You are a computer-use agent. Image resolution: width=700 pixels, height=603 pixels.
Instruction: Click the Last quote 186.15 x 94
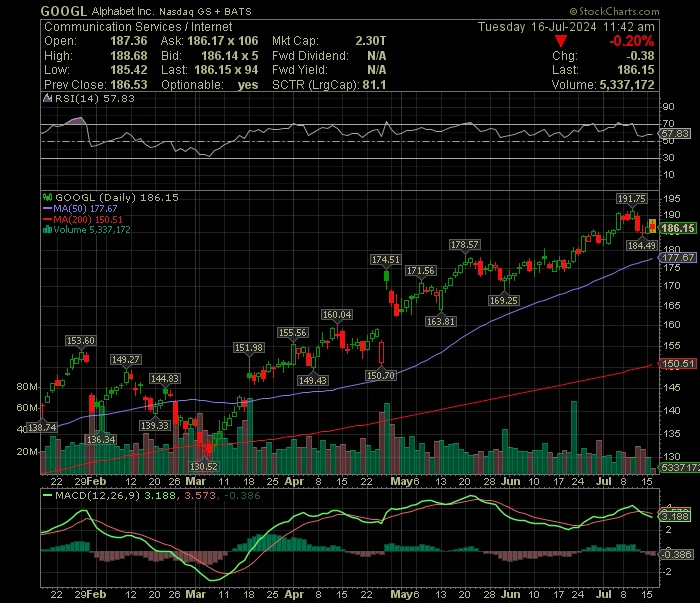(x=226, y=70)
